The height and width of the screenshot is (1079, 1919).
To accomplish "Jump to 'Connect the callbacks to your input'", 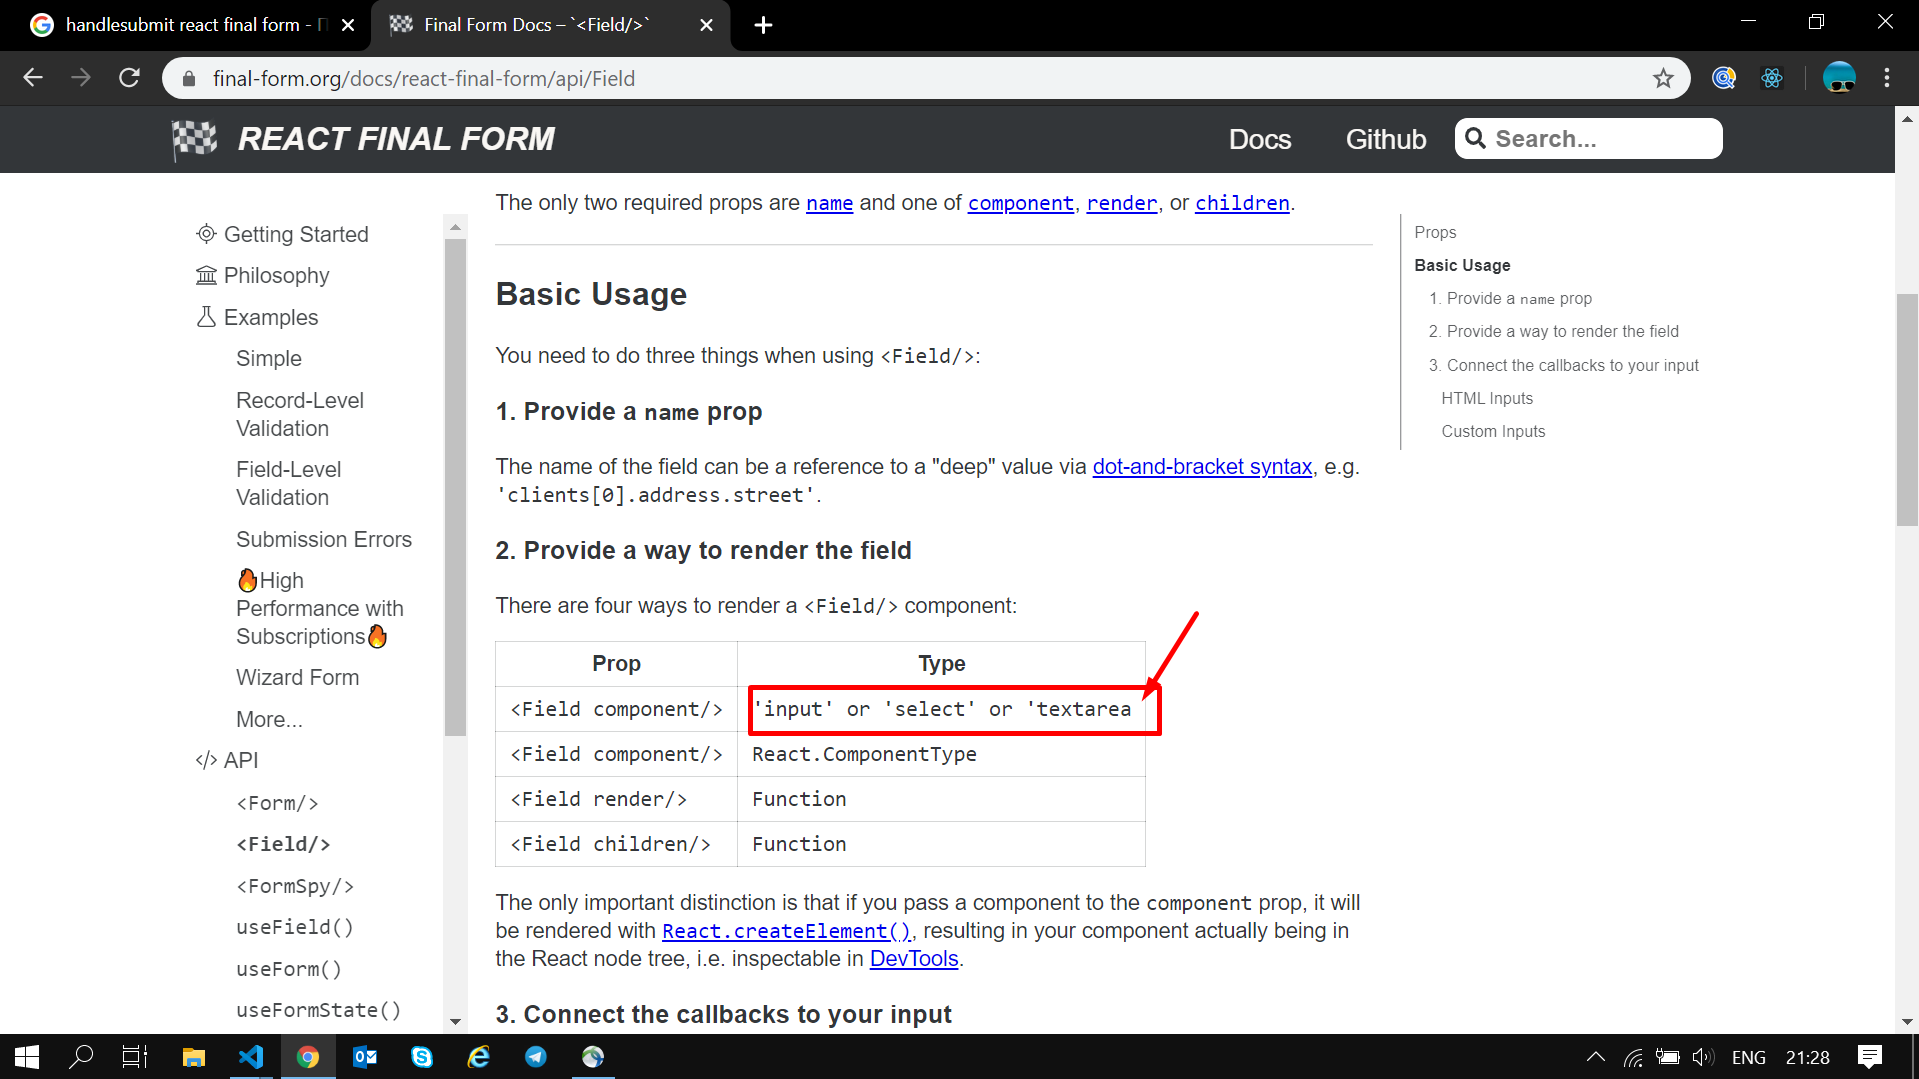I will (x=1564, y=365).
